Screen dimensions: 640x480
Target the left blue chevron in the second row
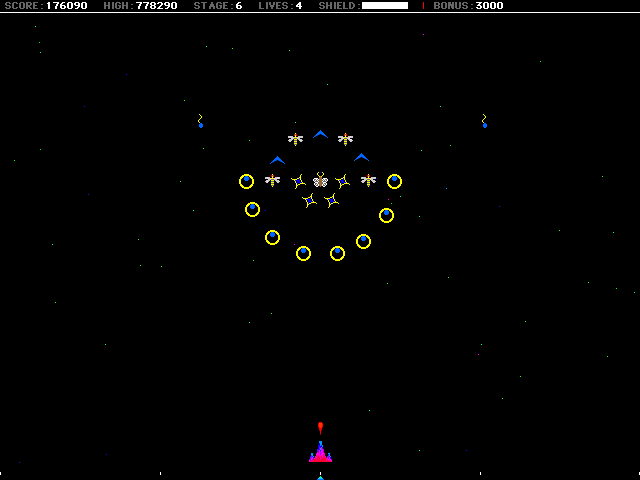(x=278, y=160)
